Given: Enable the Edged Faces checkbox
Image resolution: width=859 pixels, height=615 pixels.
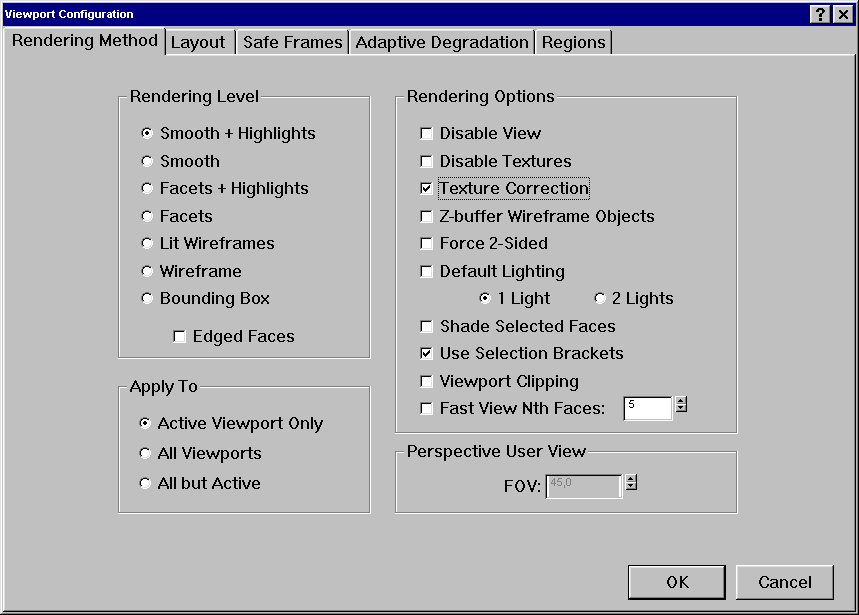Looking at the screenshot, I should point(180,337).
